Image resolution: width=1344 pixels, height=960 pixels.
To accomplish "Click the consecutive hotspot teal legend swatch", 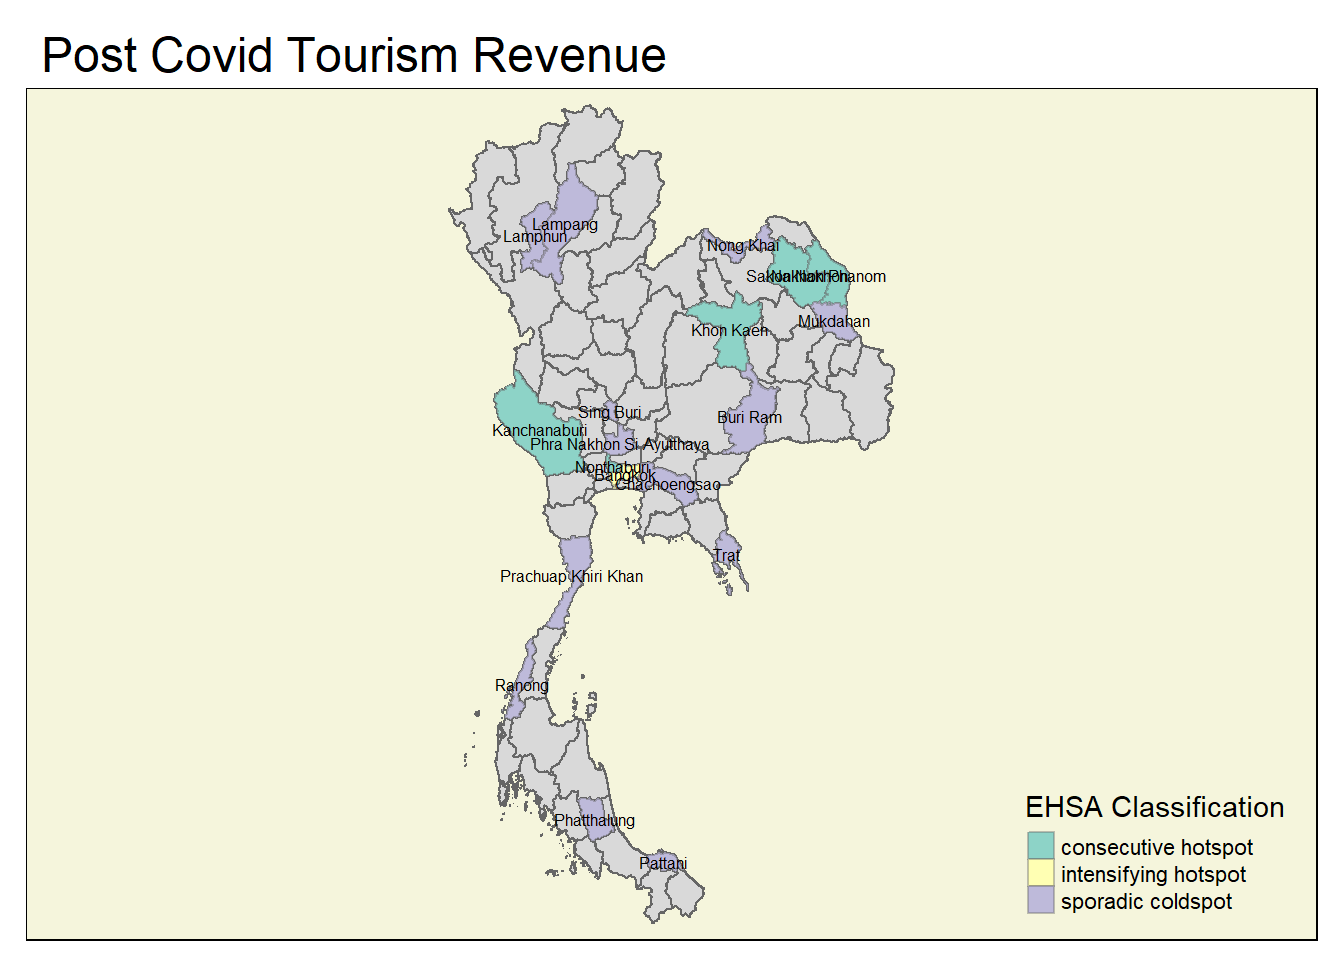I will (1040, 846).
